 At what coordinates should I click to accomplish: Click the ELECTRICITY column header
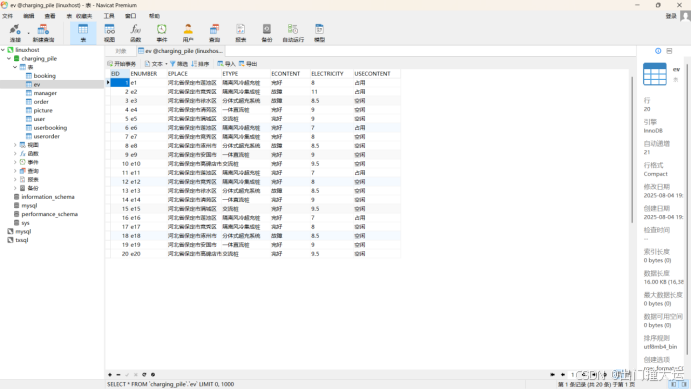[x=331, y=74]
